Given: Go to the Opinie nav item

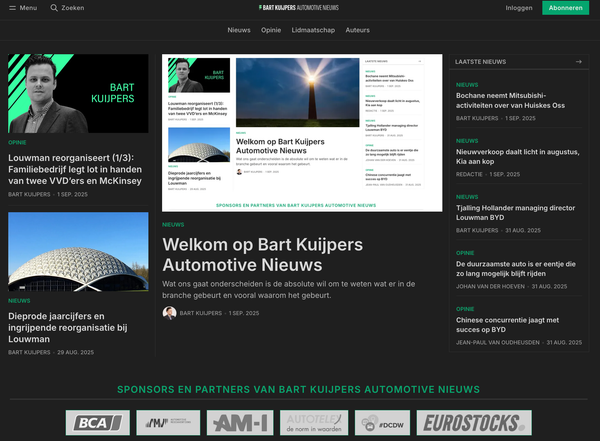Looking at the screenshot, I should [271, 30].
